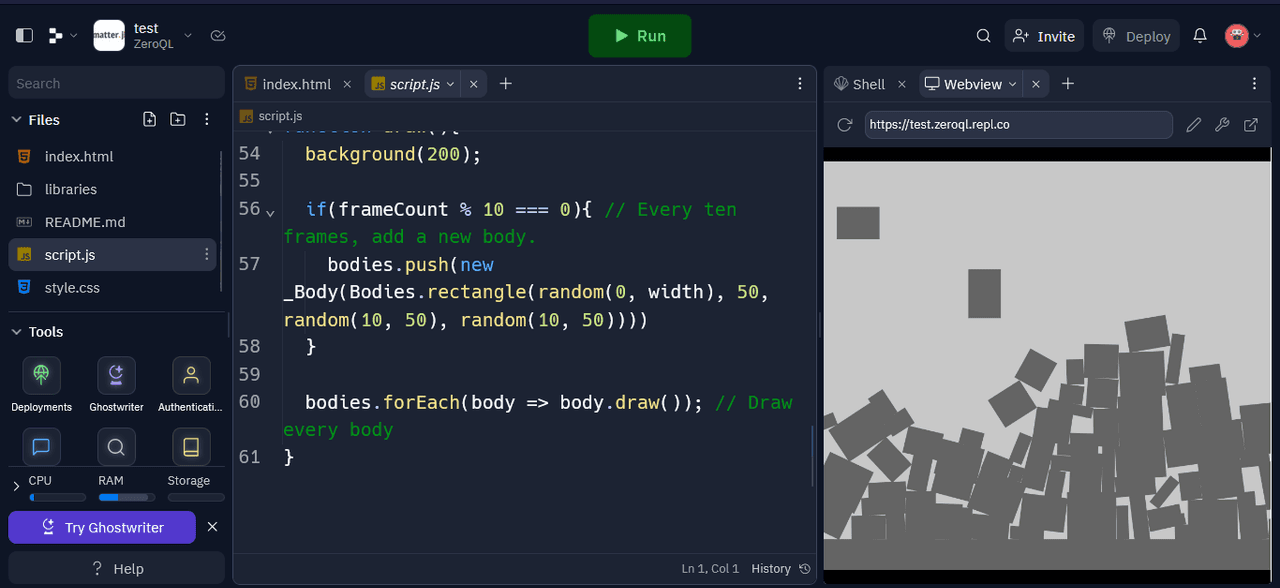Click the webview URL field

pos(1017,125)
